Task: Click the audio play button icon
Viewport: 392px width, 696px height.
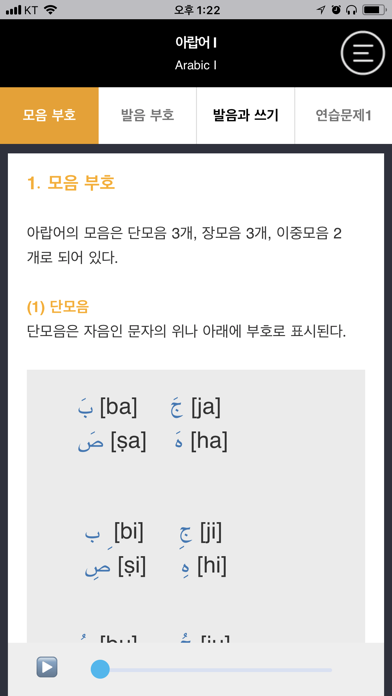Action: pos(47,667)
